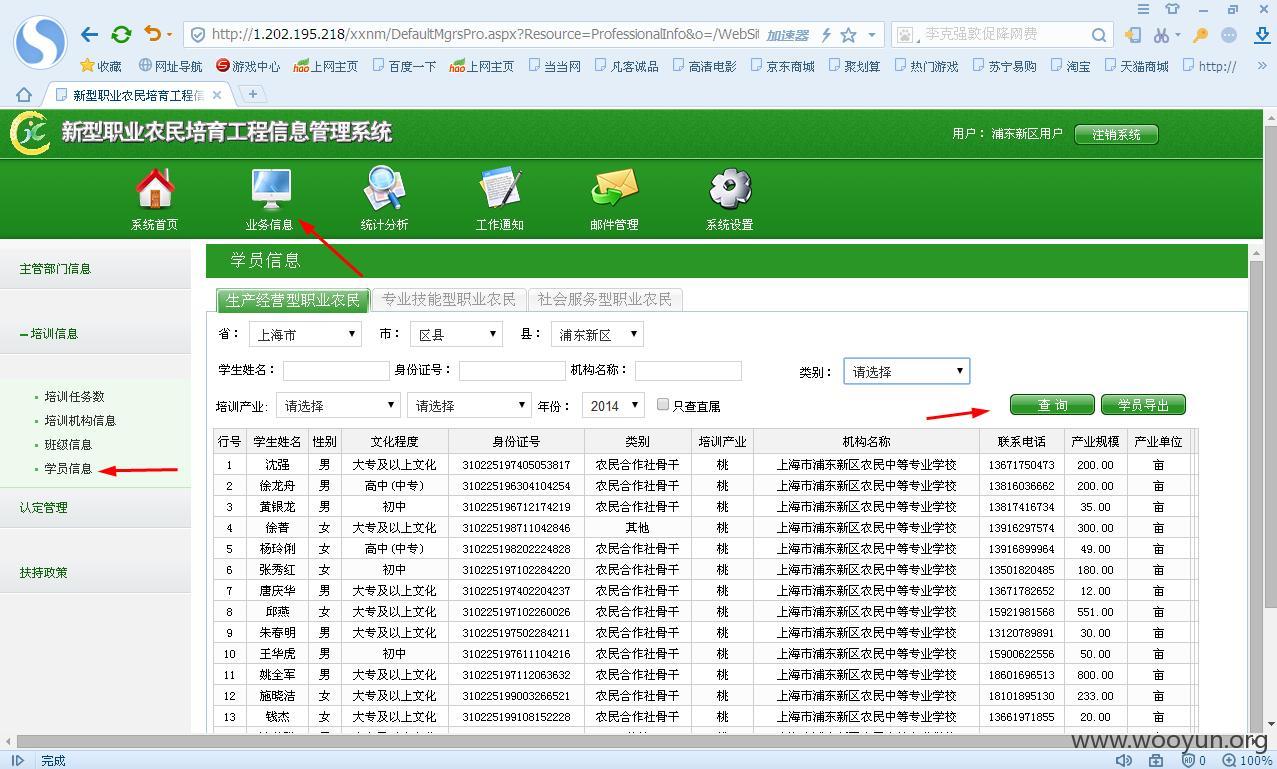The width and height of the screenshot is (1277, 769).
Task: Click the 收藏 favorites star
Action: point(87,66)
